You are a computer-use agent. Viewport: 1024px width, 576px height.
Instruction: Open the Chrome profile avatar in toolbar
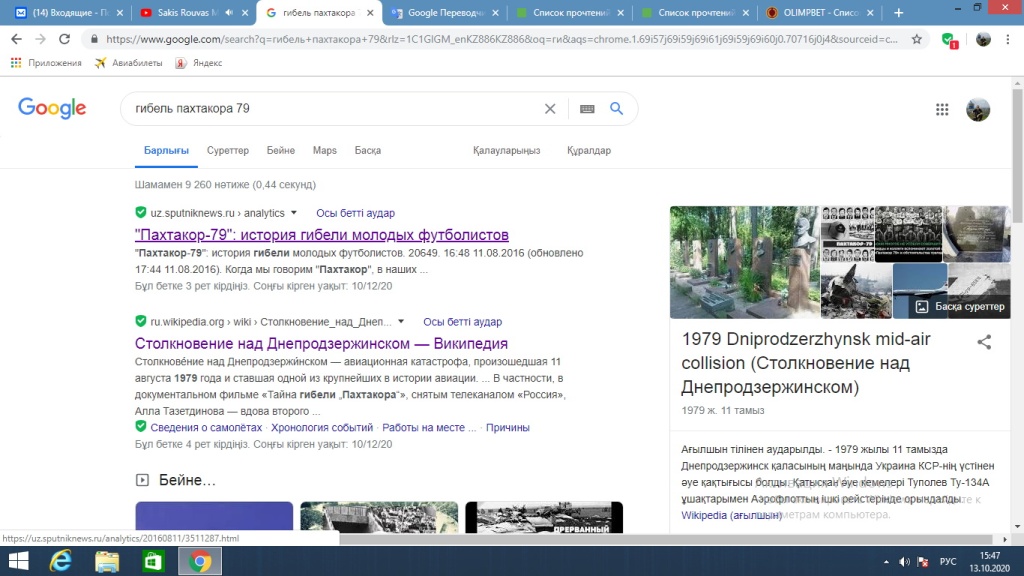point(983,39)
